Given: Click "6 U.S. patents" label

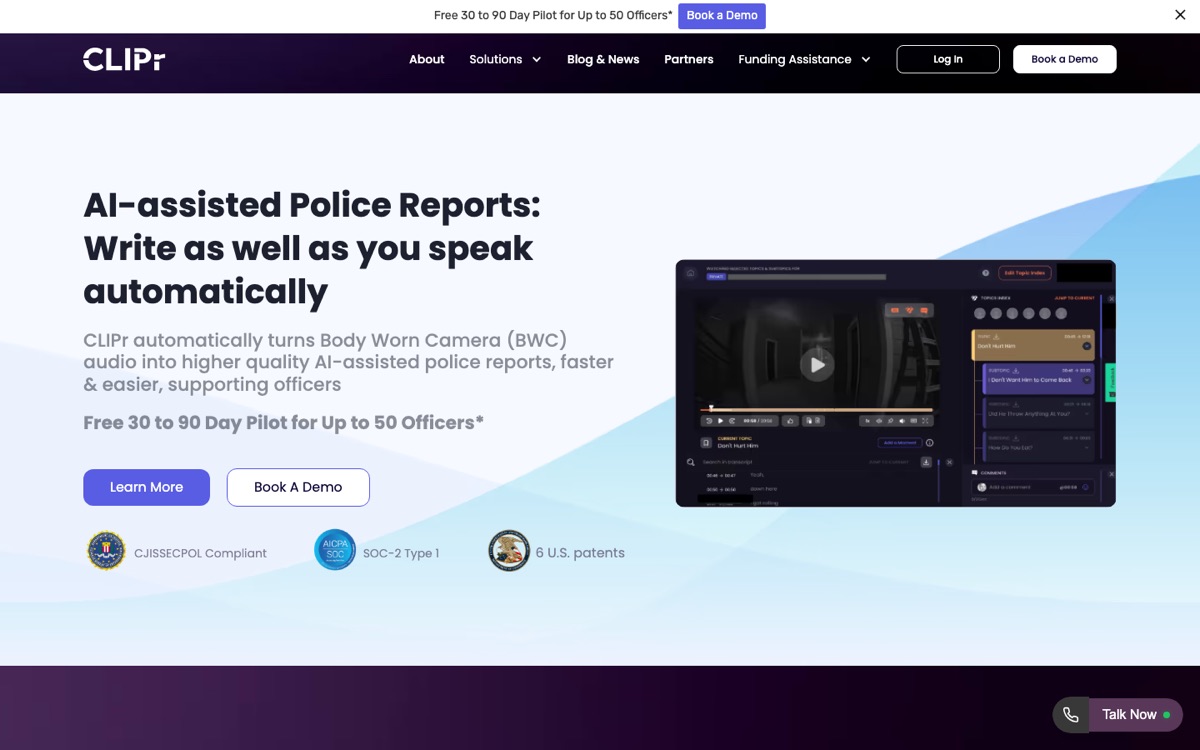Looking at the screenshot, I should point(580,553).
